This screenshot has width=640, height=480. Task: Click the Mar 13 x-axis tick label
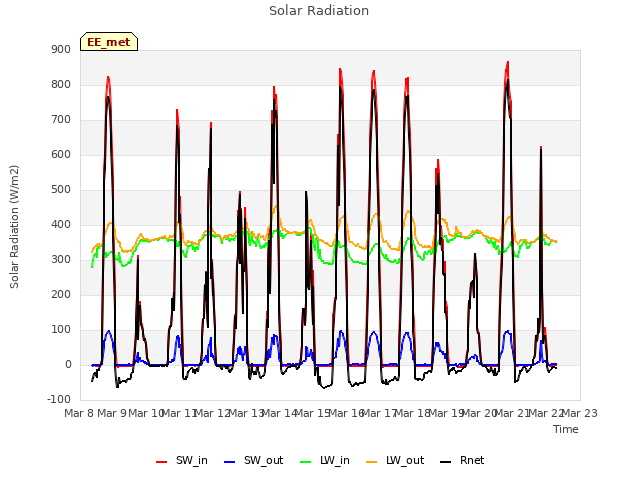coord(247,413)
